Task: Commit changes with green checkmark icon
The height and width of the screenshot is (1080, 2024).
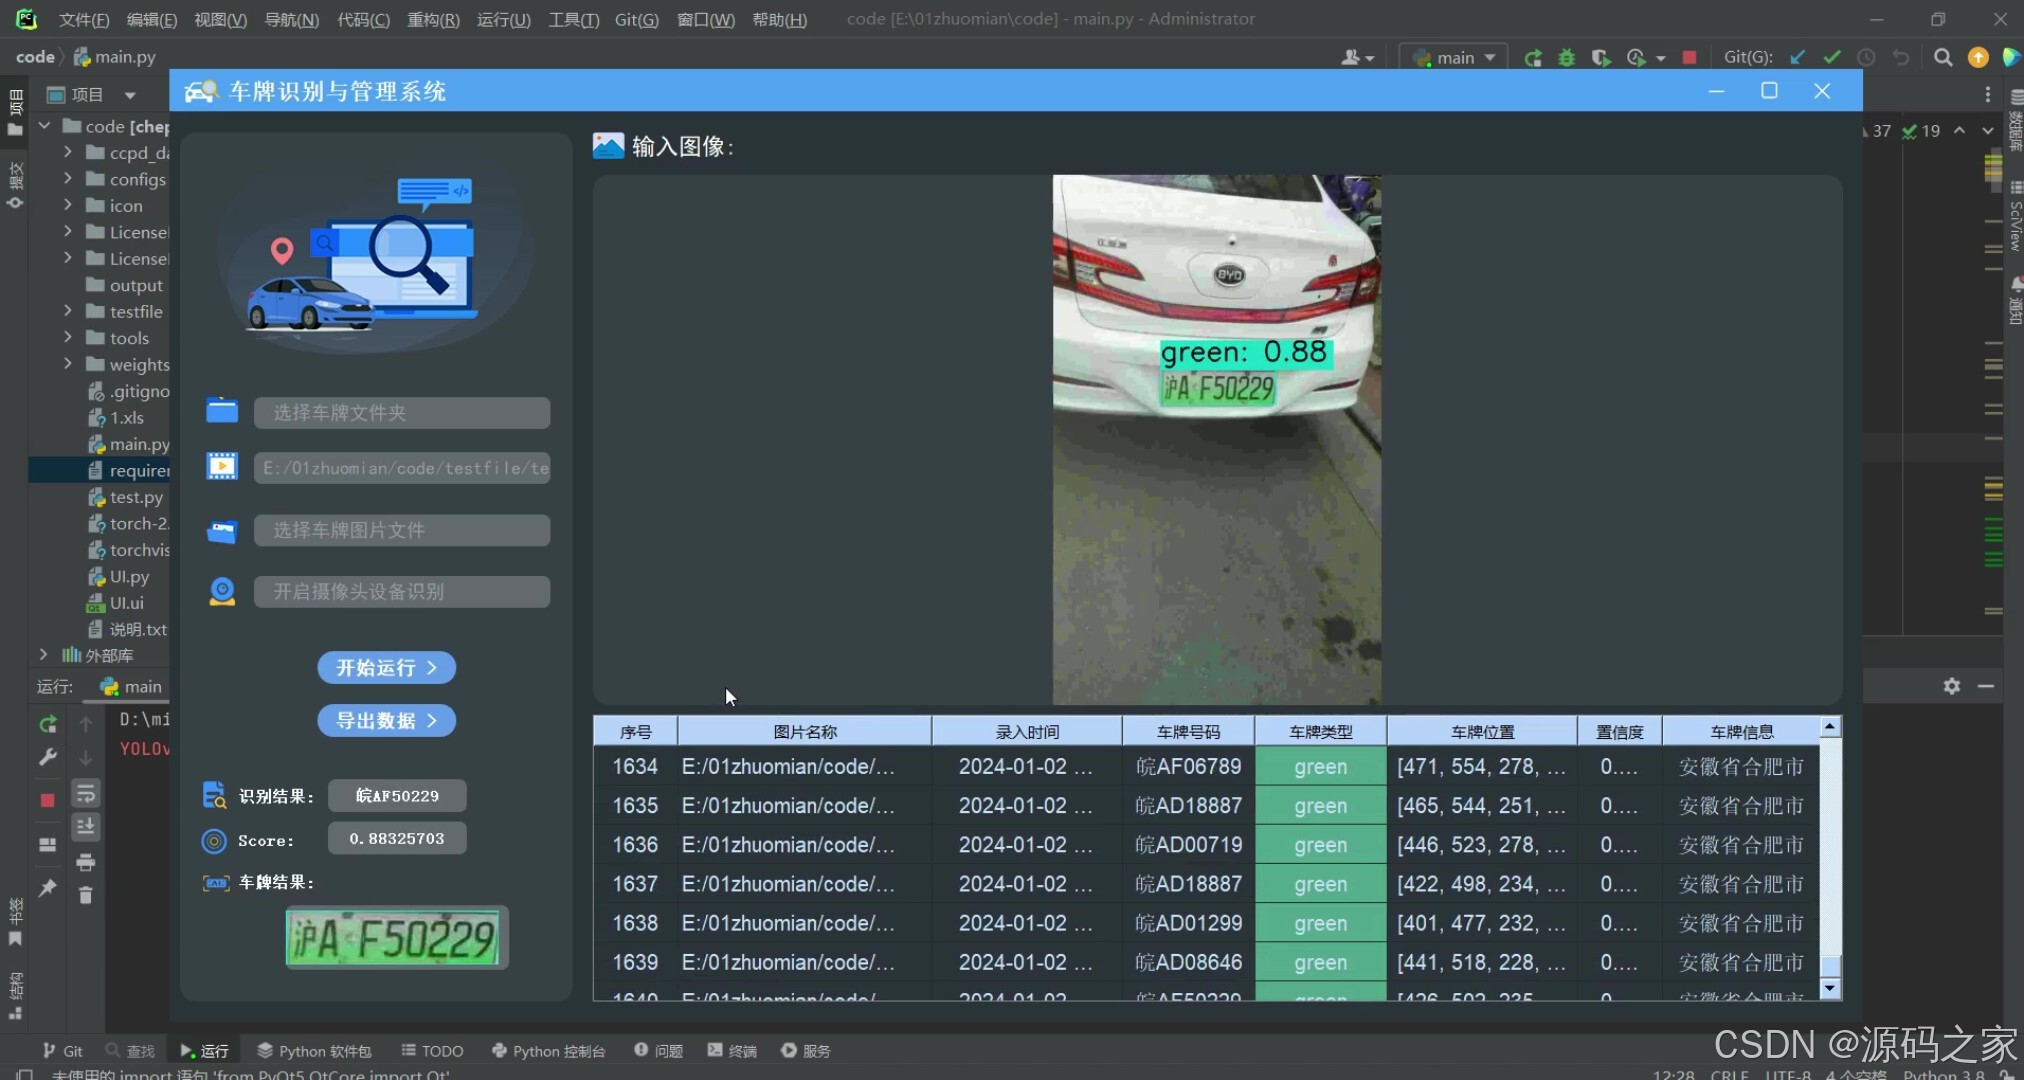Action: pos(1832,57)
